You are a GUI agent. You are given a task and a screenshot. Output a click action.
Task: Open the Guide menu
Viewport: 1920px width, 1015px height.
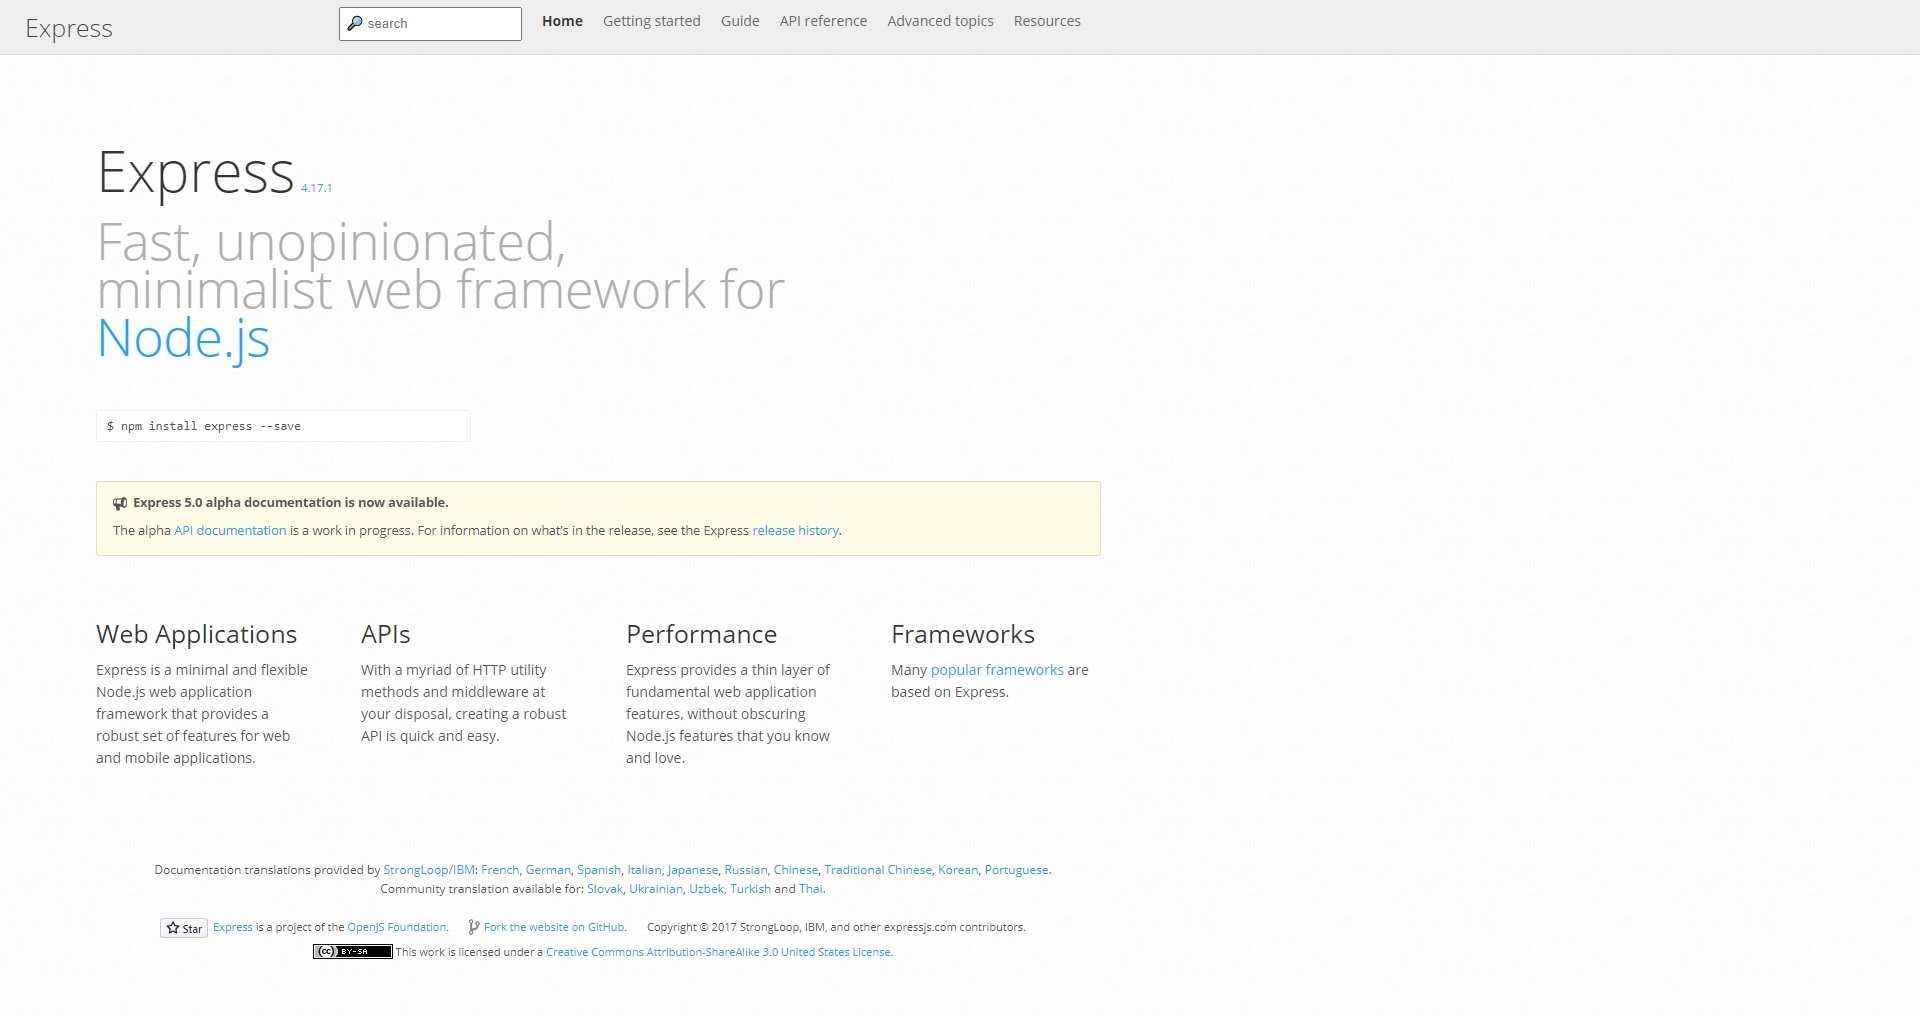pos(740,21)
